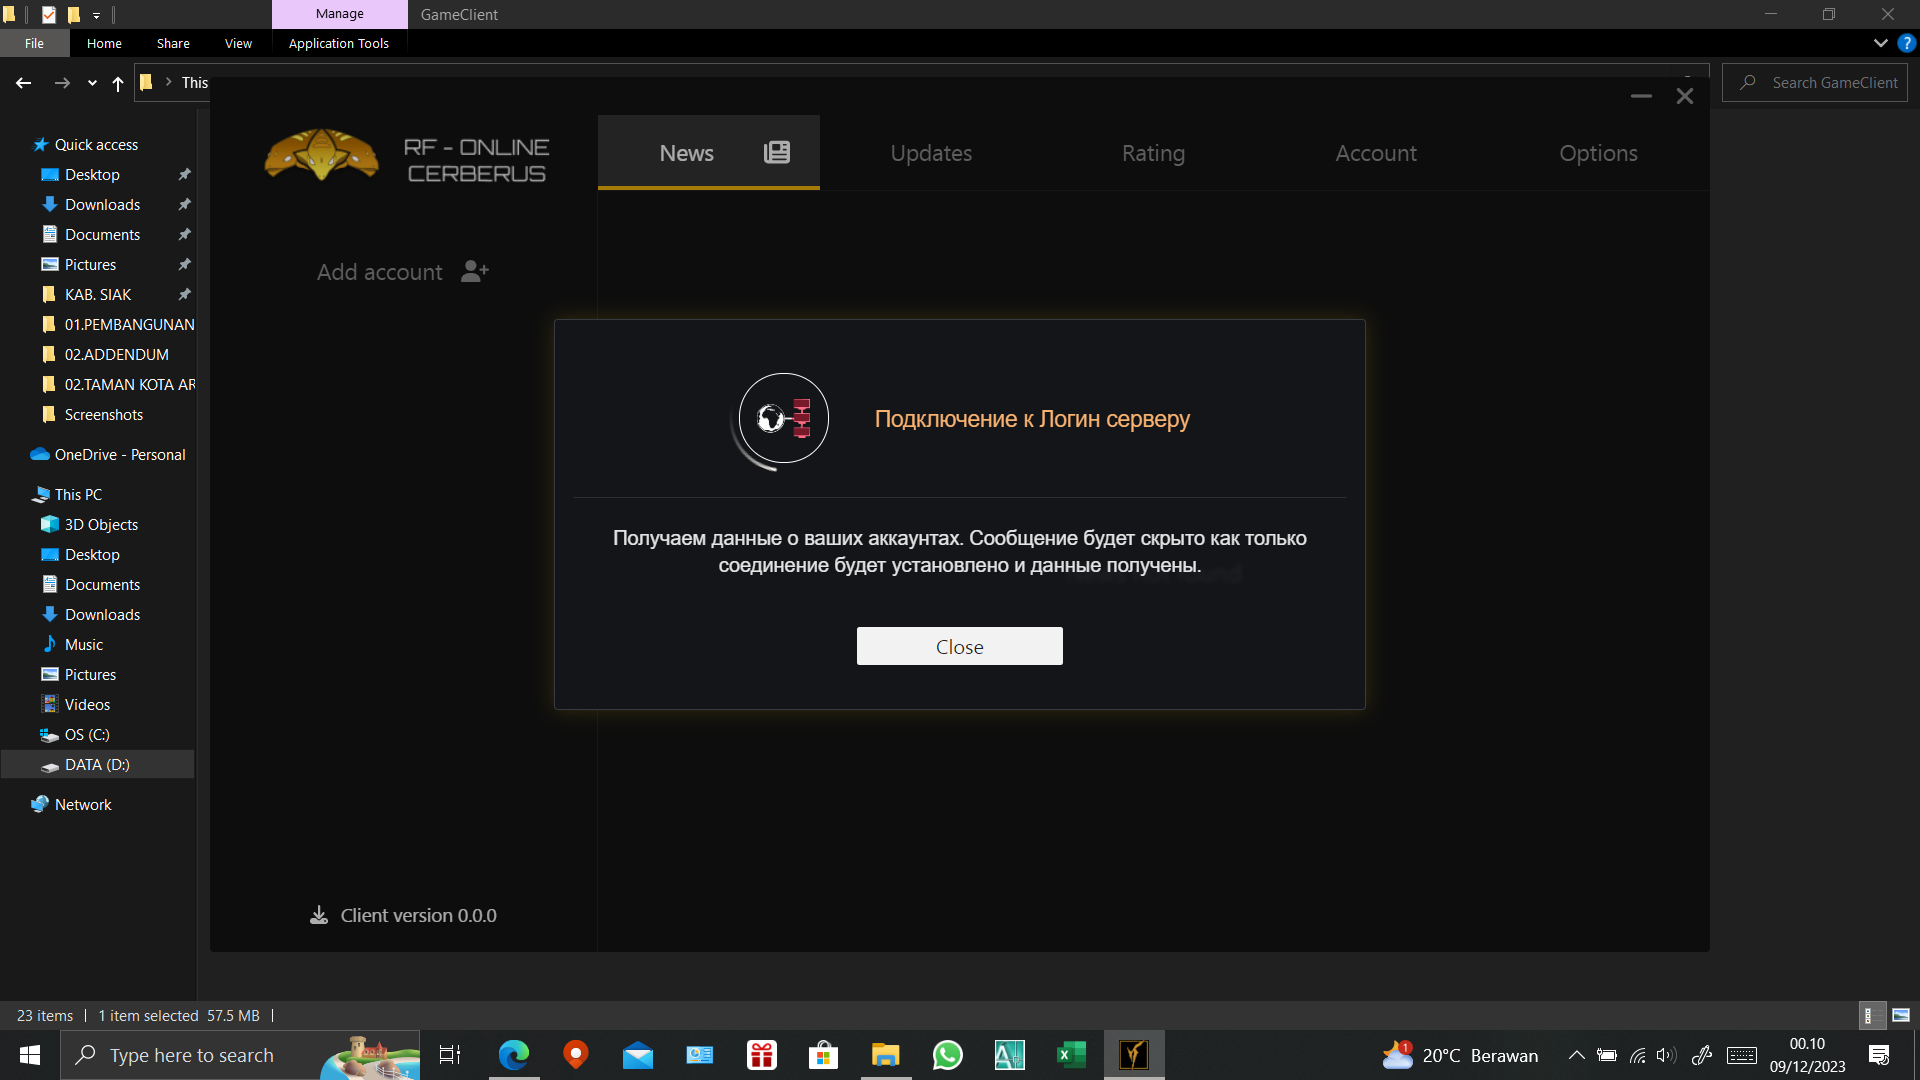This screenshot has height=1080, width=1920.
Task: Open volume control in system tray
Action: pyautogui.click(x=1666, y=1055)
